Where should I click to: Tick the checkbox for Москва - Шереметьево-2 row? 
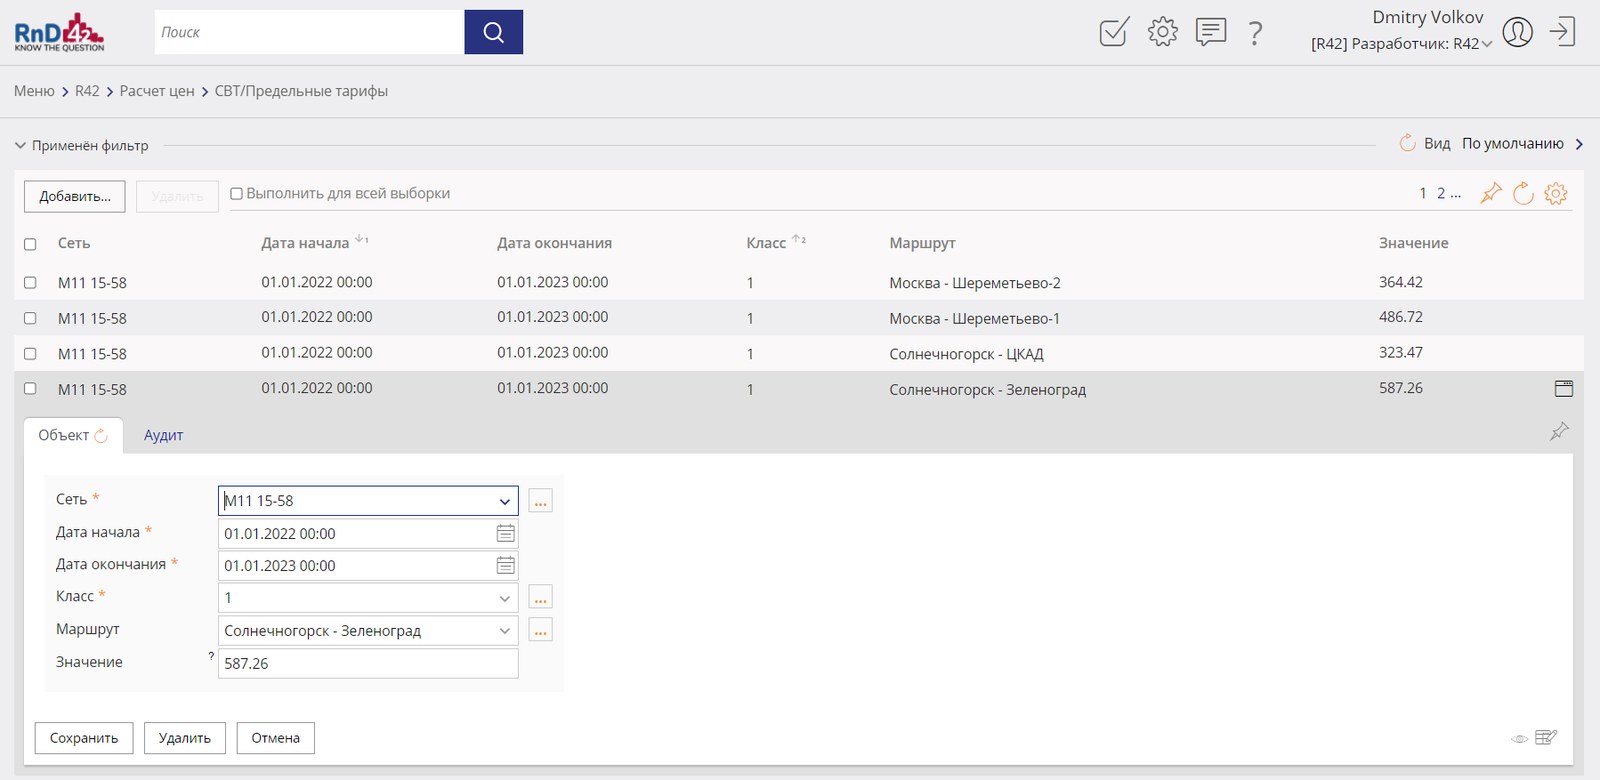pyautogui.click(x=30, y=283)
